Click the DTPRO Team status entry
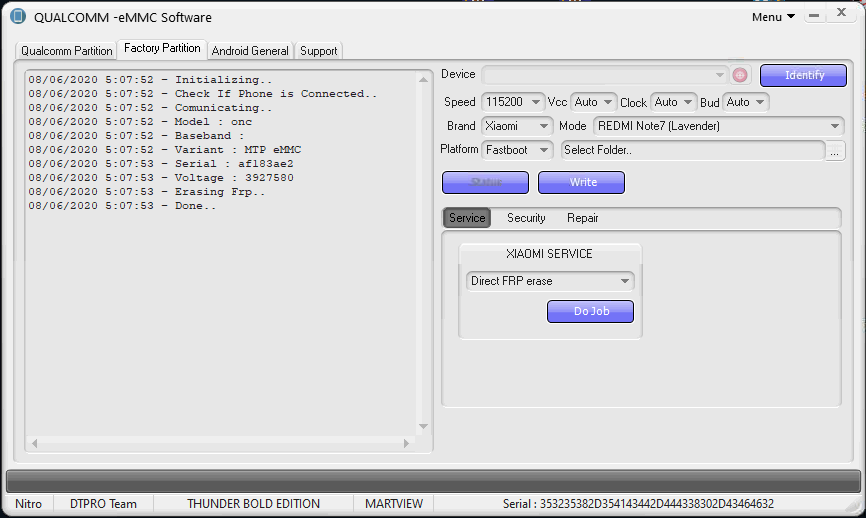Image resolution: width=866 pixels, height=518 pixels. point(103,504)
